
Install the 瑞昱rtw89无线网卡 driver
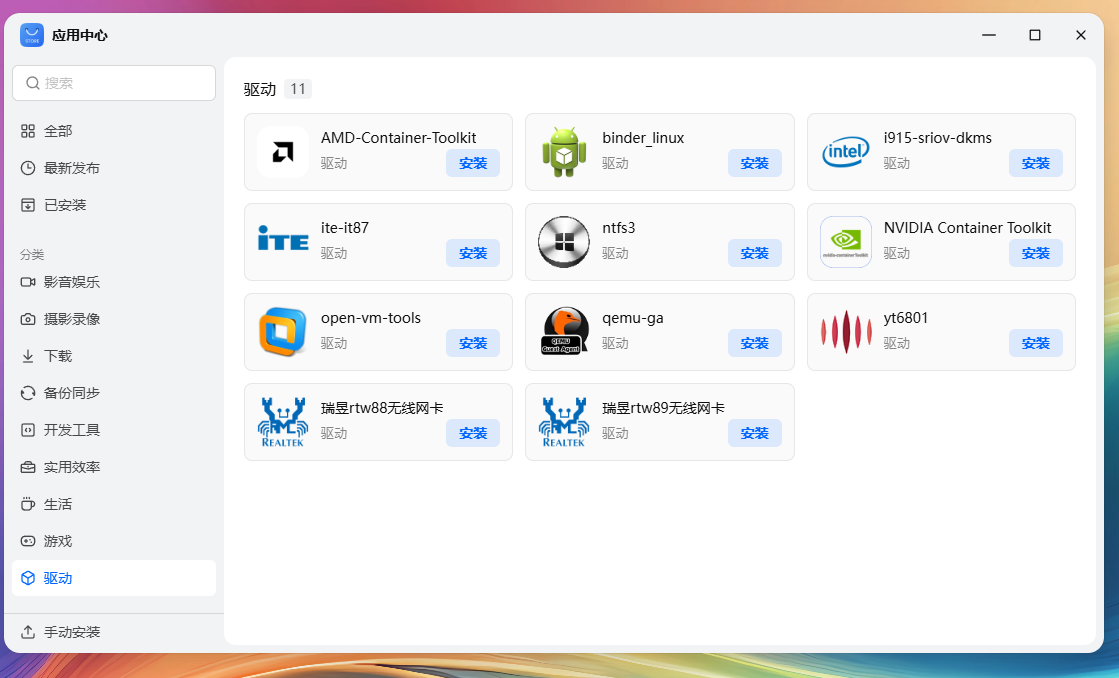point(754,433)
